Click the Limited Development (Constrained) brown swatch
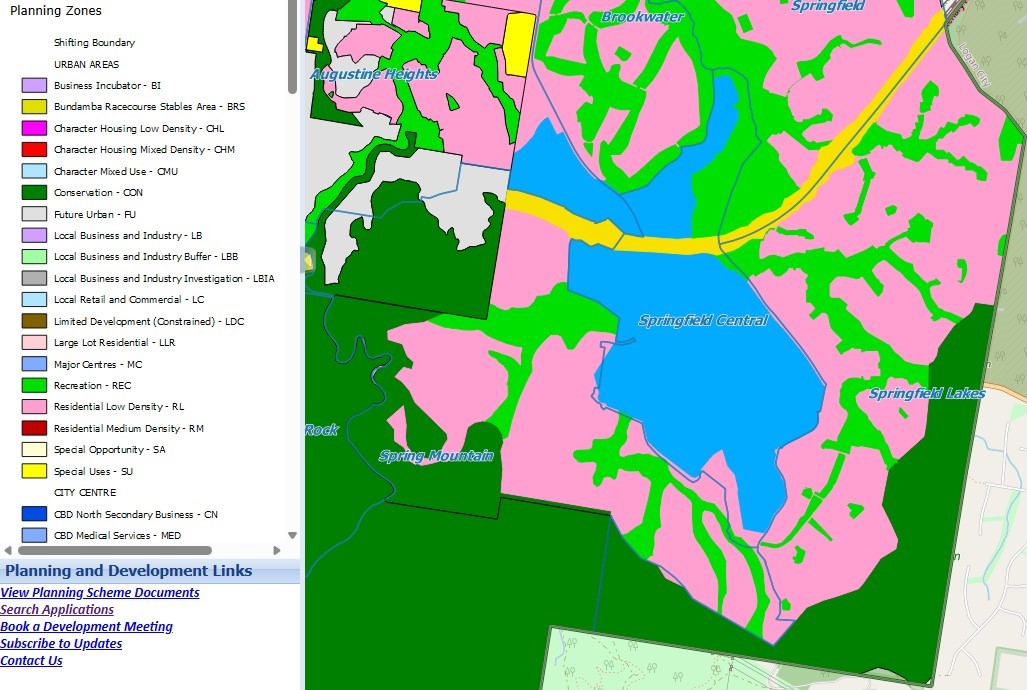 point(34,322)
